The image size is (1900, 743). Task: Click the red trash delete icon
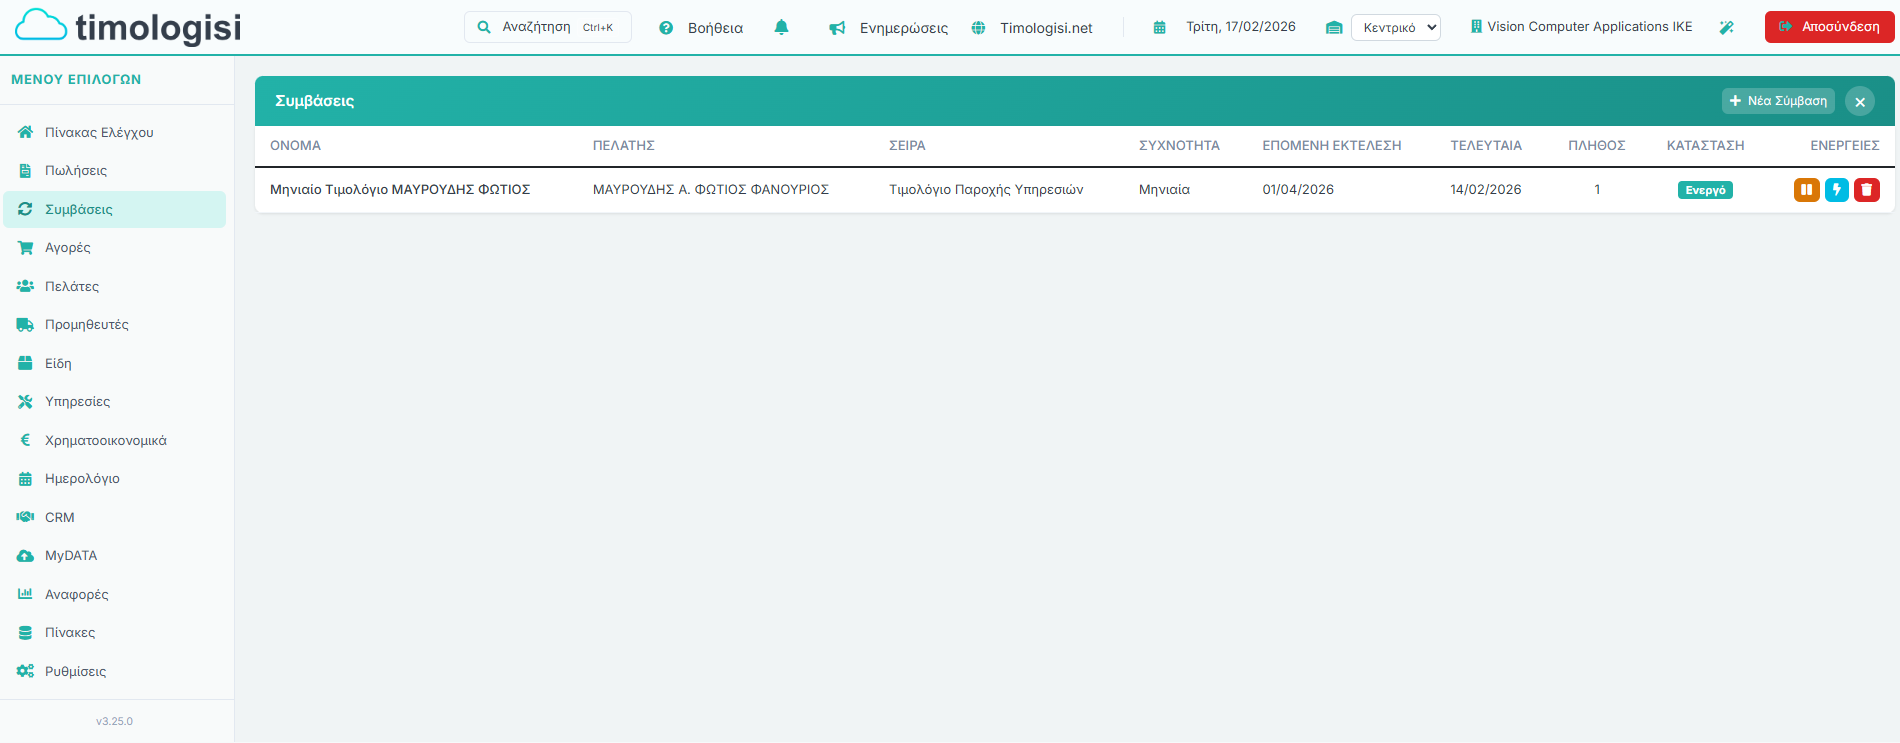(1866, 190)
